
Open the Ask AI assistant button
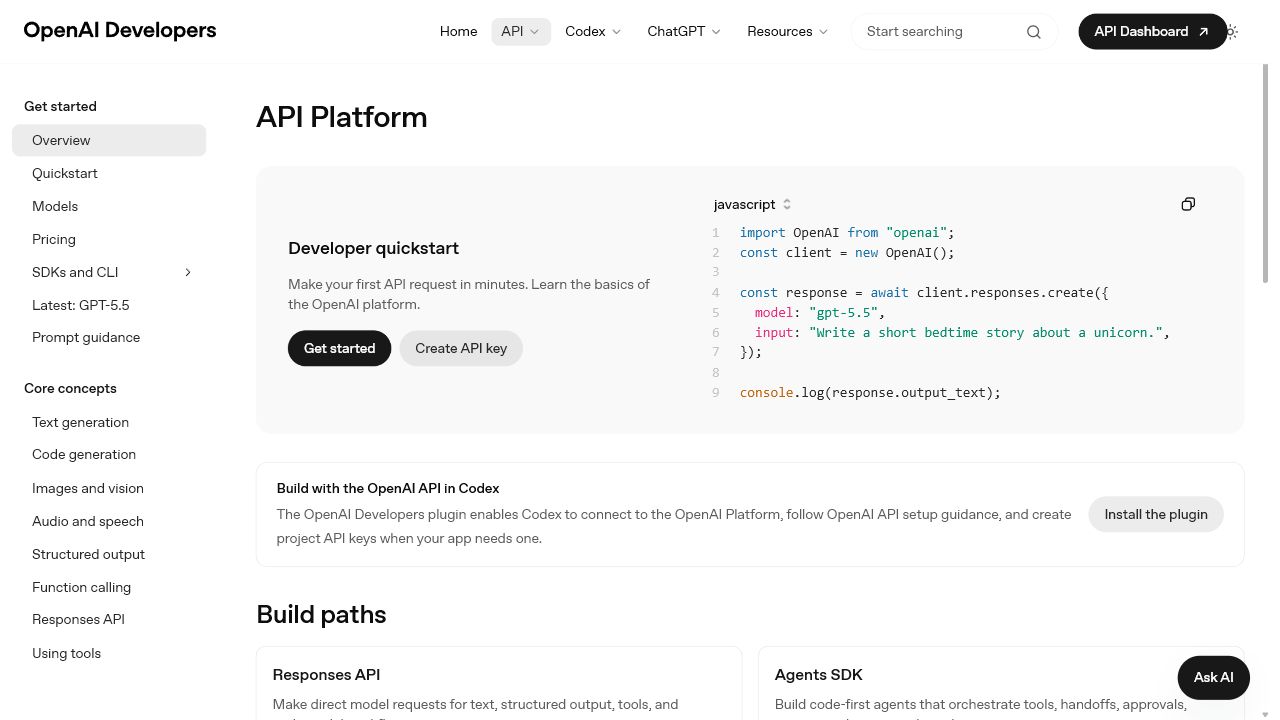coord(1214,678)
